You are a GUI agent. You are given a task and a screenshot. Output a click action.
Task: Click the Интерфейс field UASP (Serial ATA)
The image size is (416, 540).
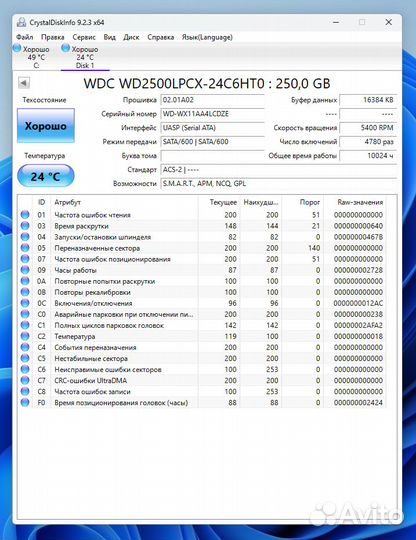pyautogui.click(x=212, y=128)
